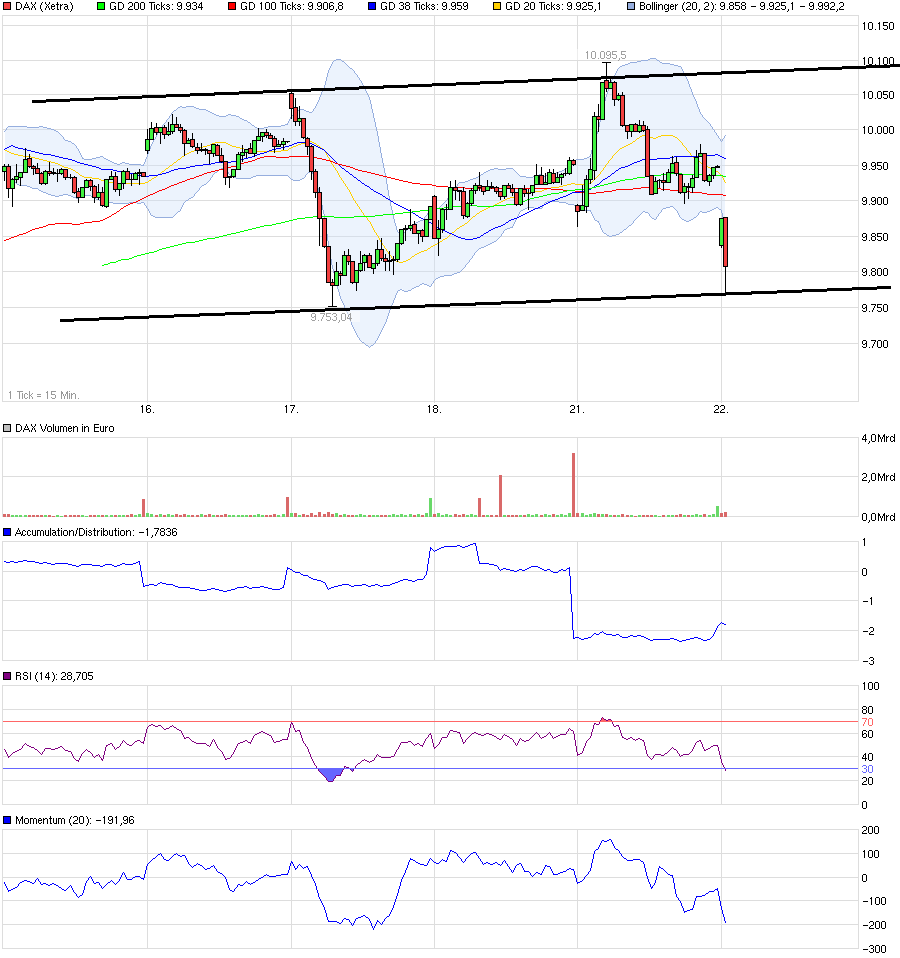900x958 pixels.
Task: Click the blue GD 38 Ticks legend swatch
Action: 371,6
